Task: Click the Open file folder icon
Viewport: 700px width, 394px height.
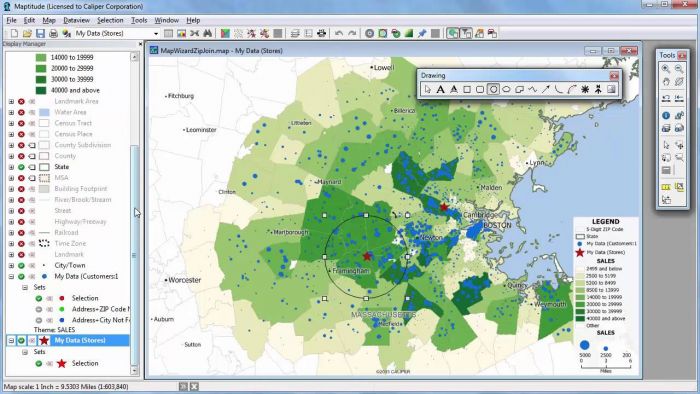Action: coord(27,33)
